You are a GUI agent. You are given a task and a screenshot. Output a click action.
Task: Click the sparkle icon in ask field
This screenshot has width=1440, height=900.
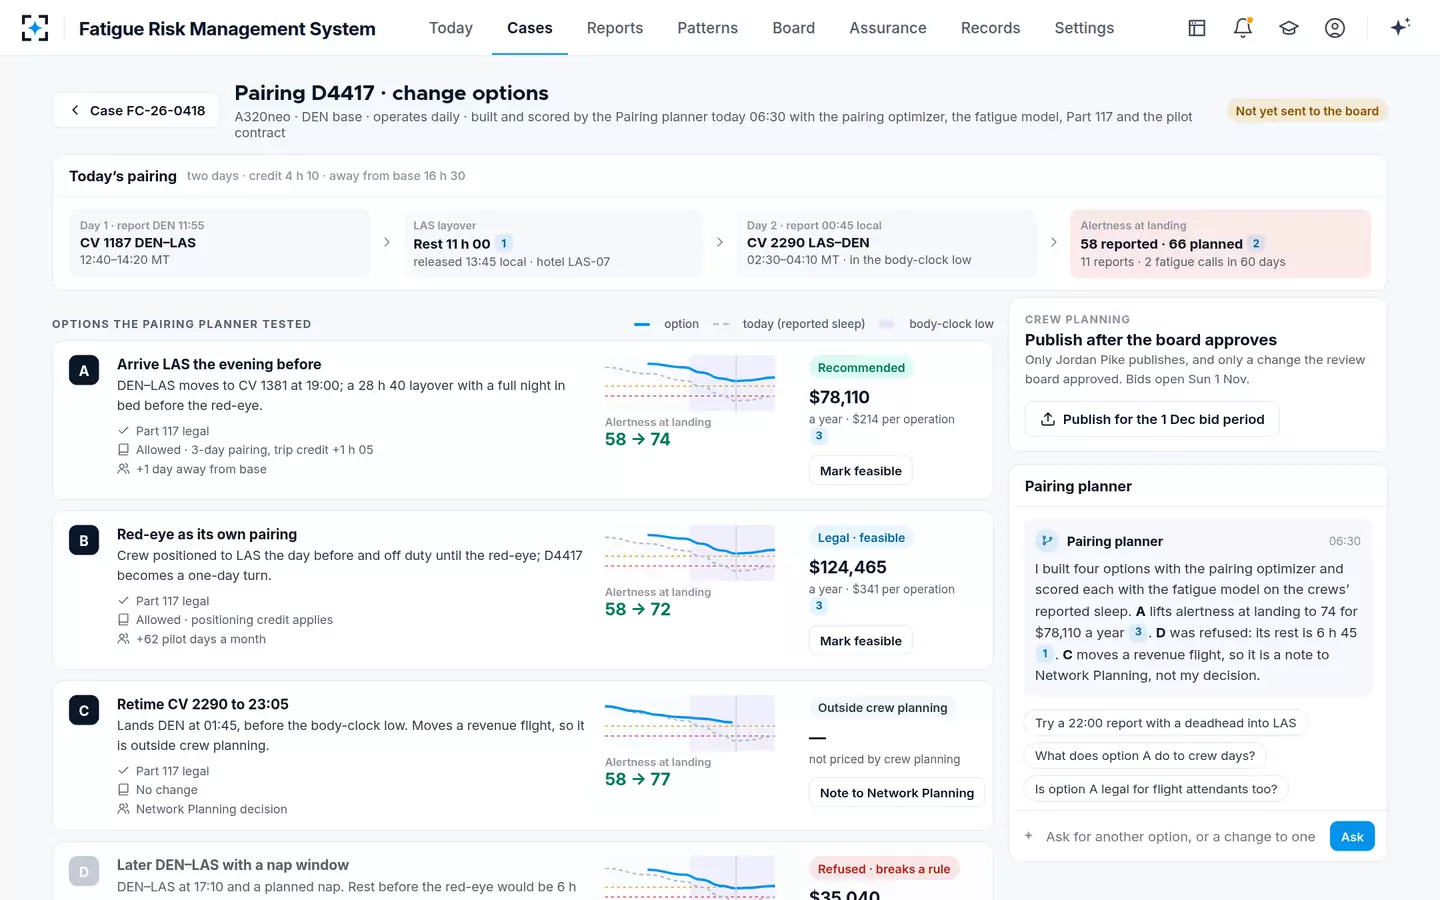(1028, 836)
